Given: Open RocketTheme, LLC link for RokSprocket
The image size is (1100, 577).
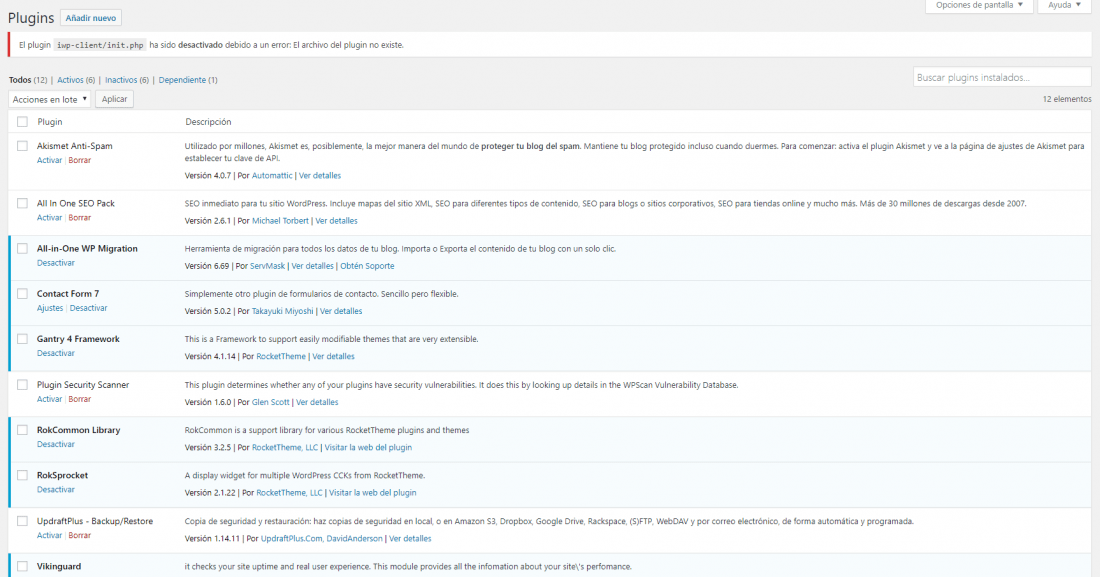Looking at the screenshot, I should [x=289, y=493].
